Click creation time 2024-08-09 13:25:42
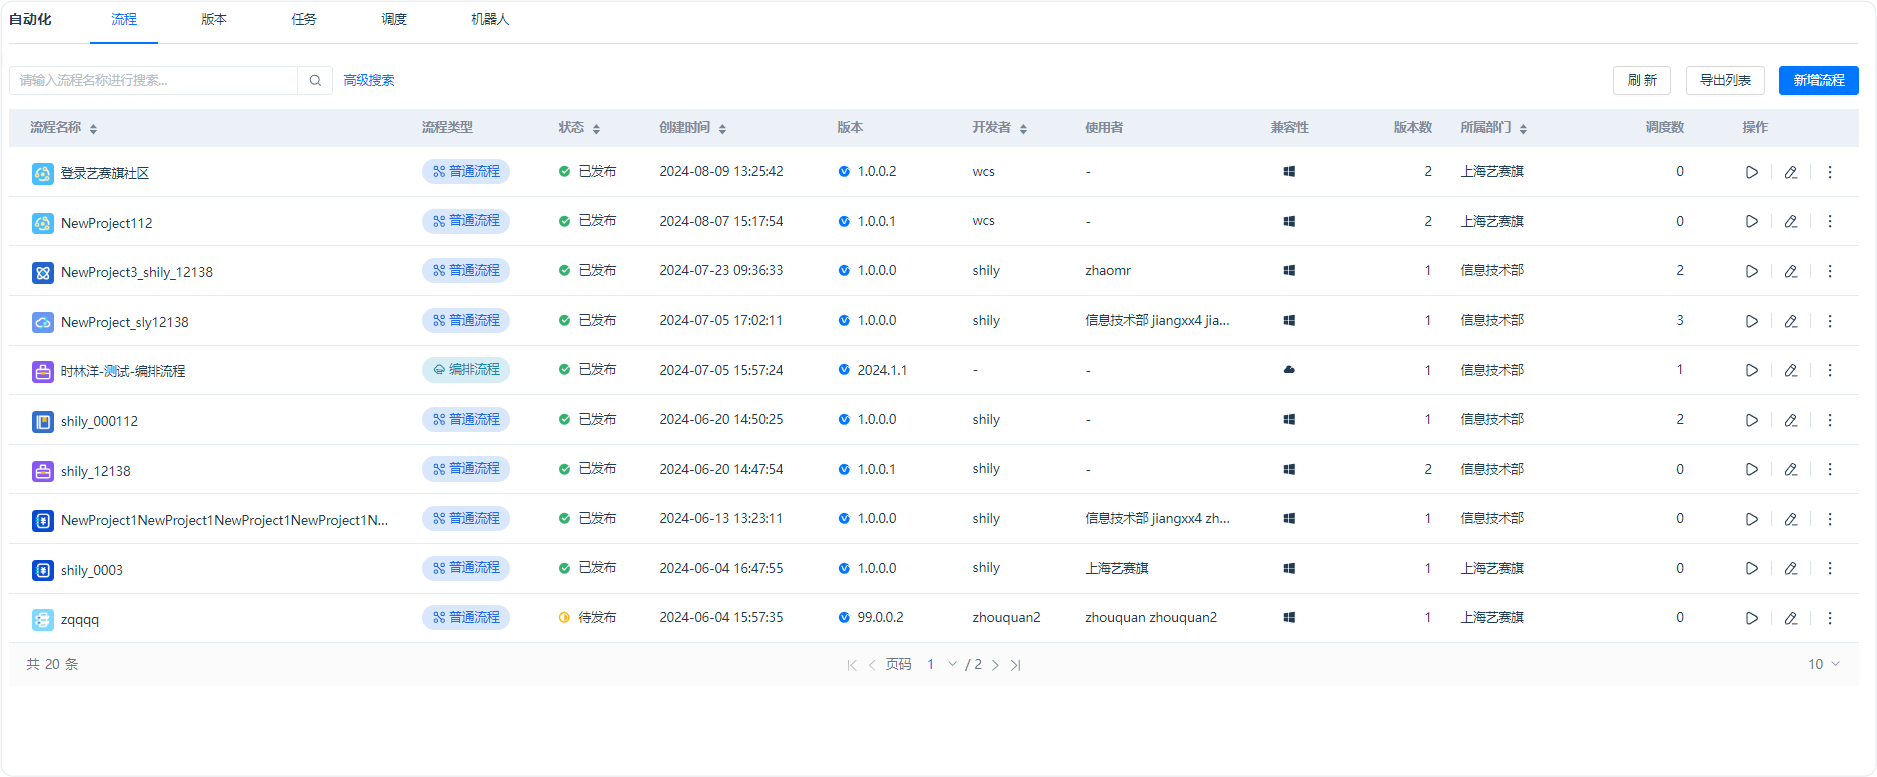Screen dimensions: 1877x777 [721, 172]
